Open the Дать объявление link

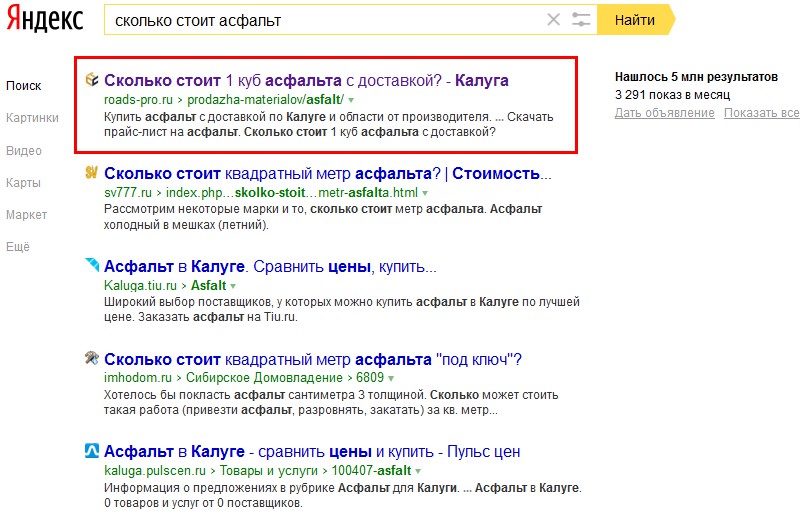[665, 113]
